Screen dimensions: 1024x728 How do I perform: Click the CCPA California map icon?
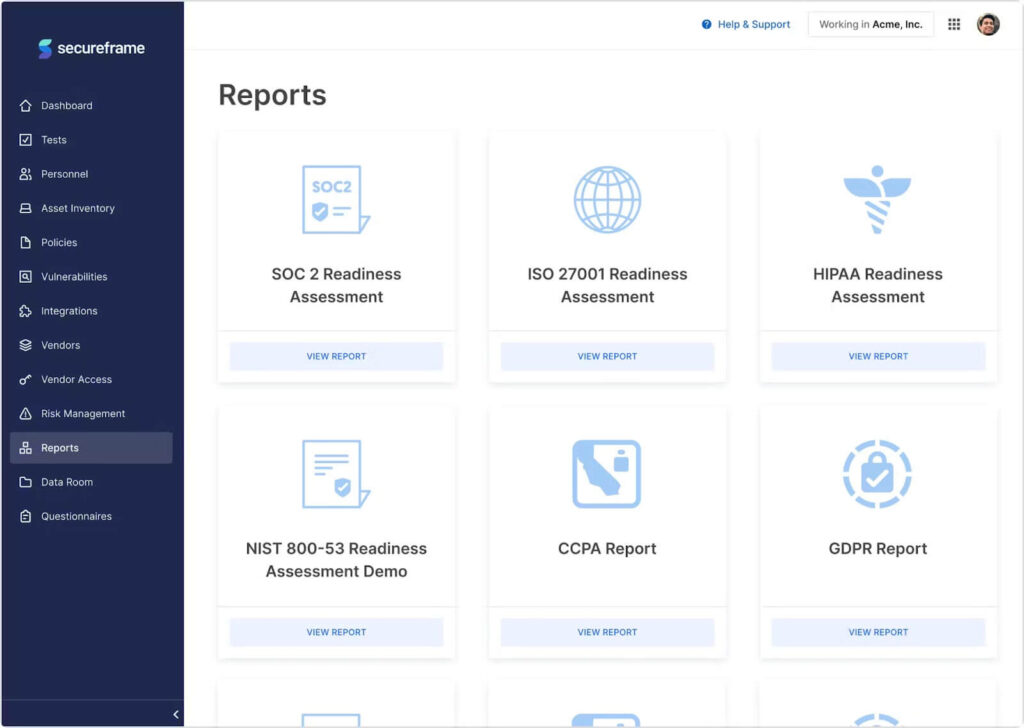[607, 474]
